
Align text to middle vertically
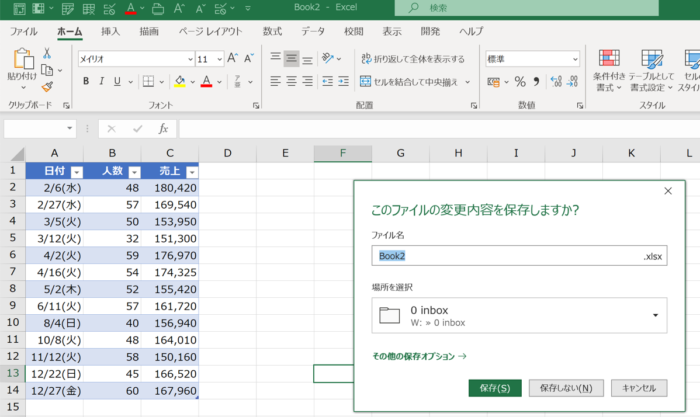[292, 58]
